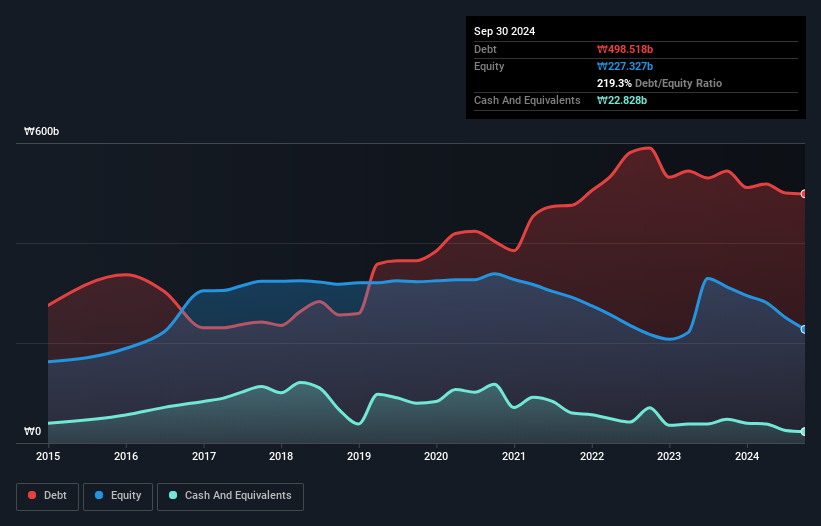Click the red Debt endpoint marker
Screen dimensions: 821x526
coord(804,194)
